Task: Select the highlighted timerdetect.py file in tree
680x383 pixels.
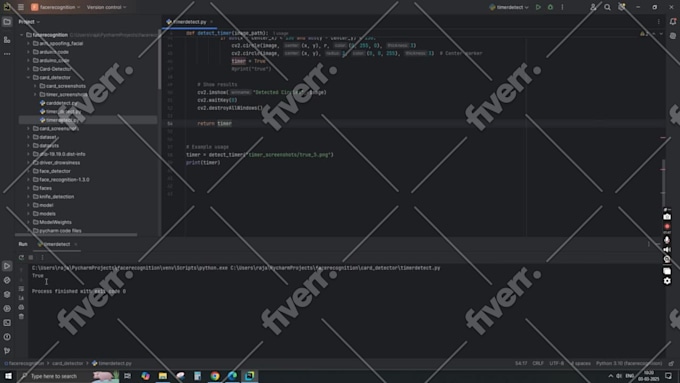Action: (88, 120)
